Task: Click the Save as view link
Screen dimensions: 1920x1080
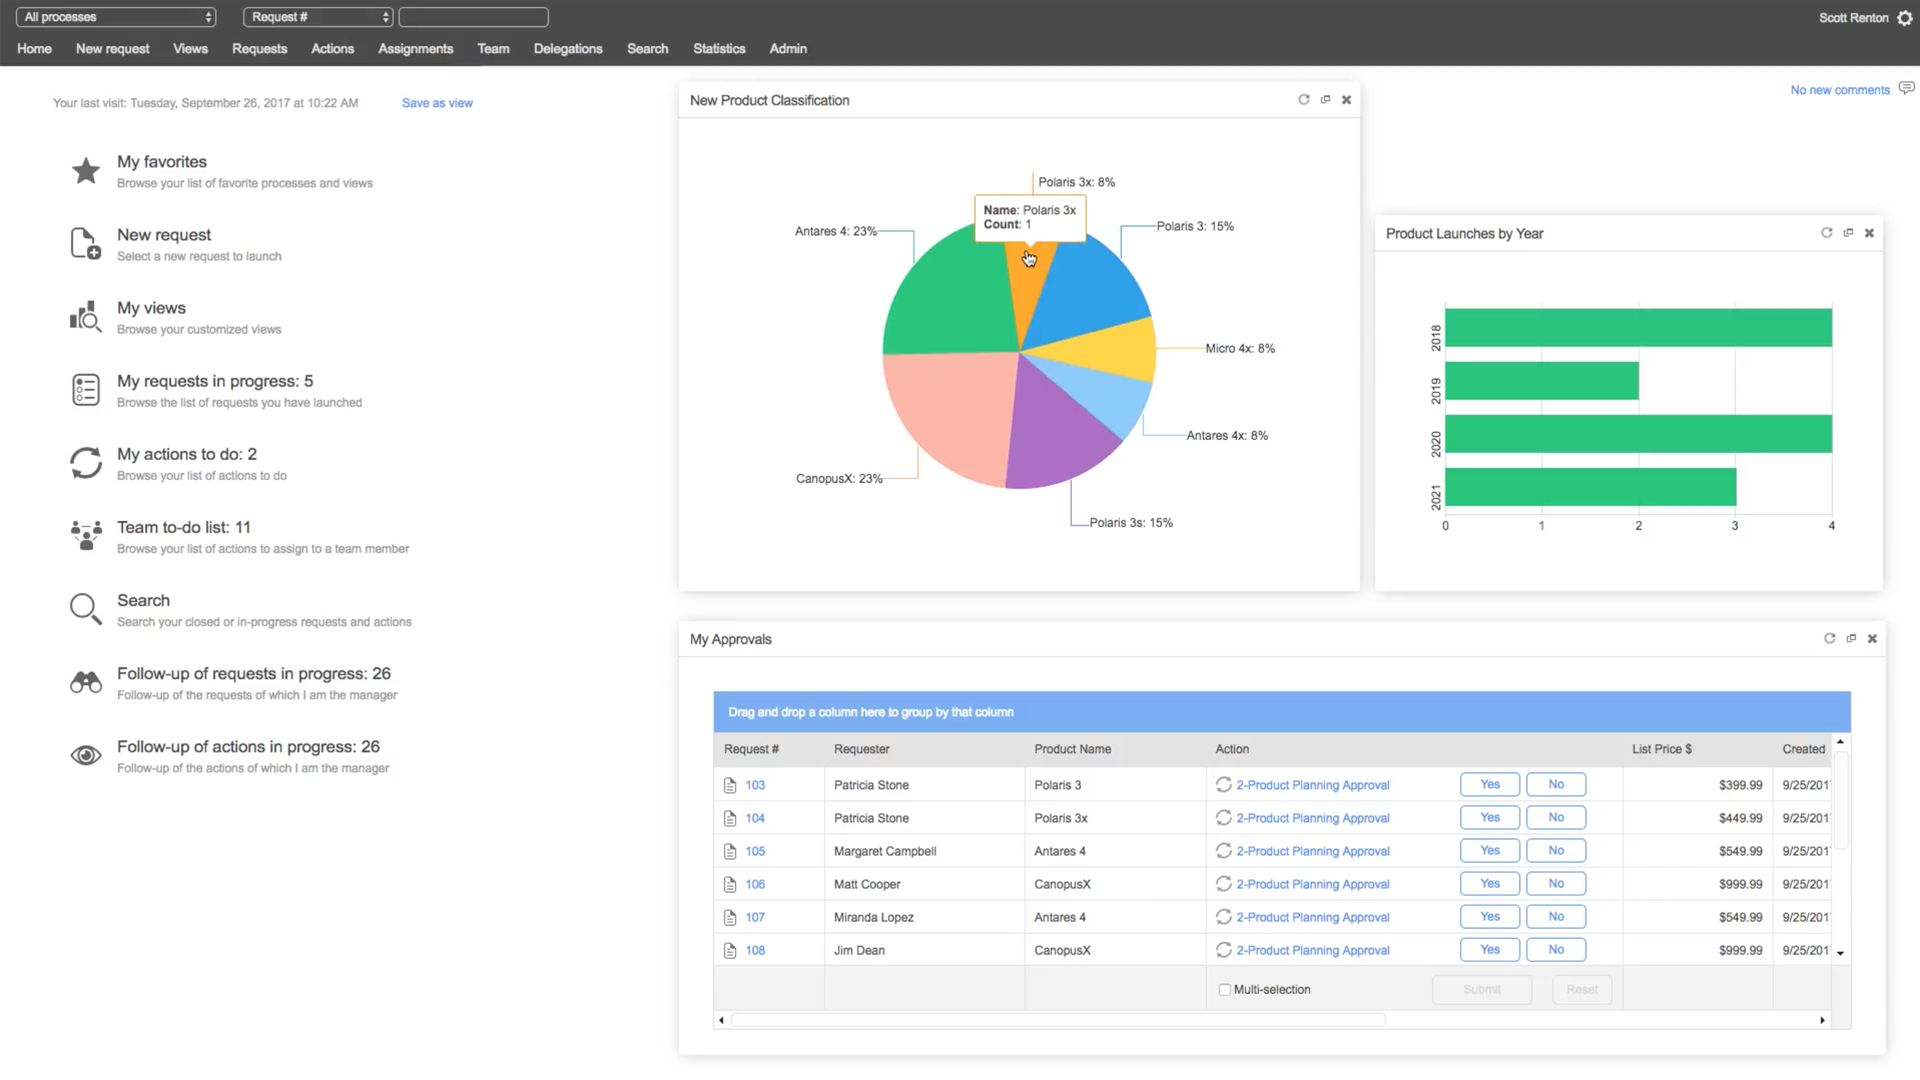Action: pyautogui.click(x=437, y=102)
